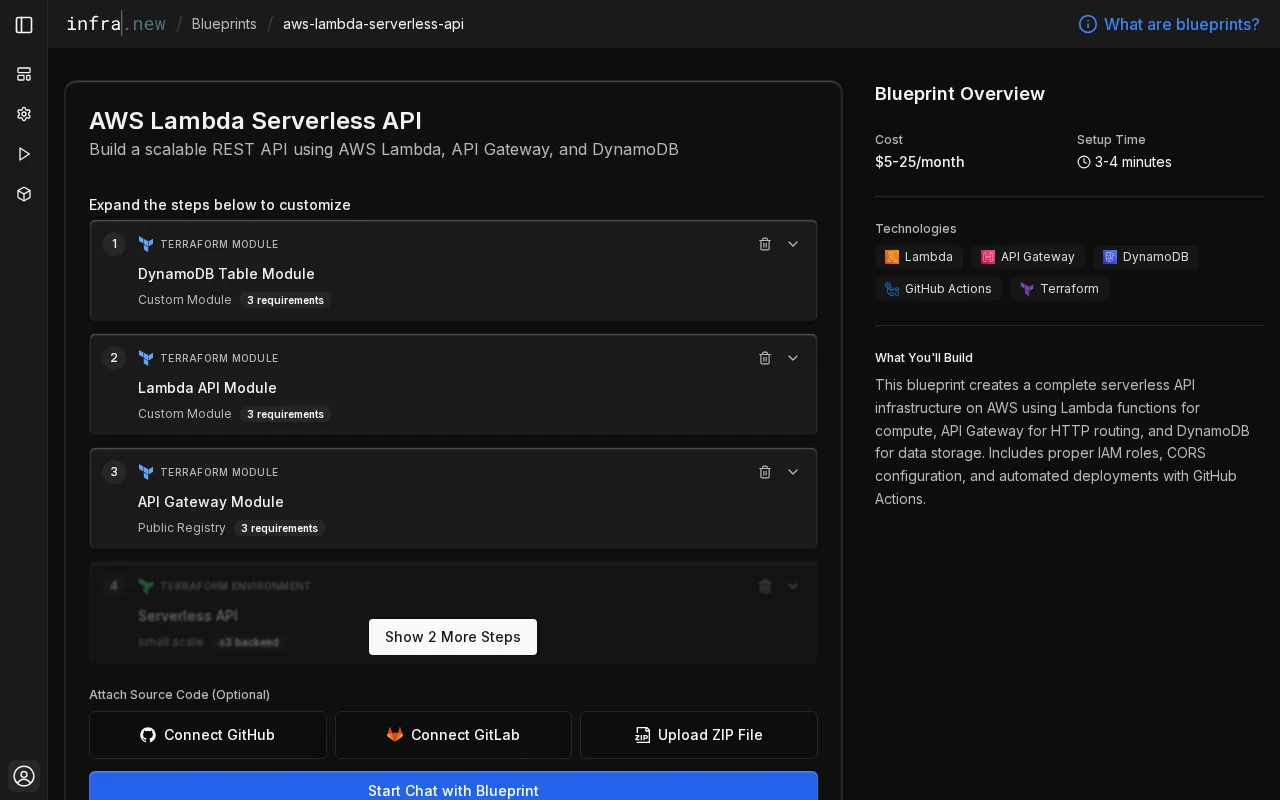Viewport: 1280px width, 800px height.
Task: Open the dashboard layout icon in sidebar
Action: (24, 74)
